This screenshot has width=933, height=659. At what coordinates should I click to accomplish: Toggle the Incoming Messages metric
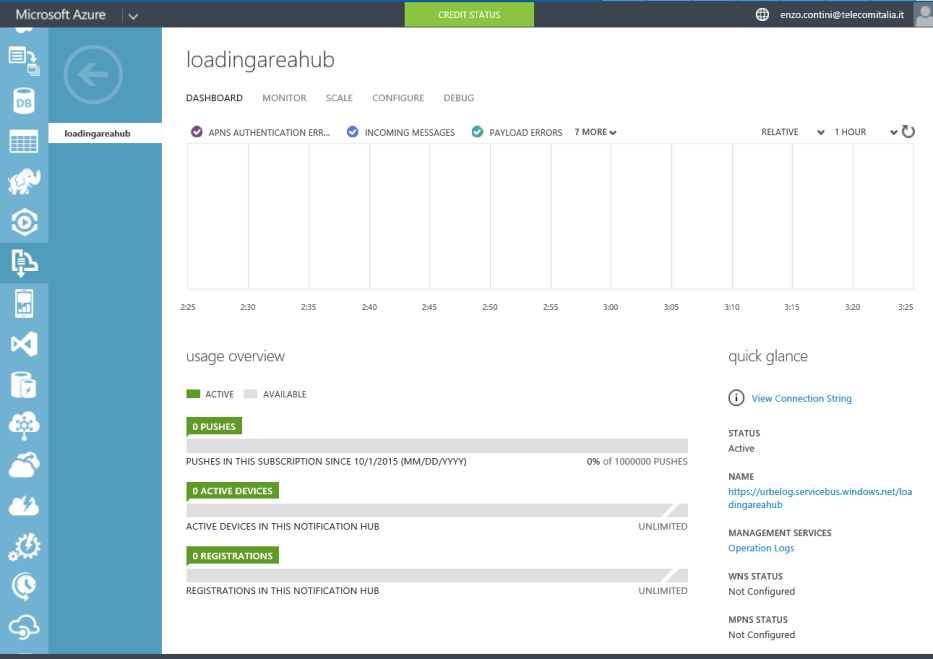pyautogui.click(x=352, y=131)
